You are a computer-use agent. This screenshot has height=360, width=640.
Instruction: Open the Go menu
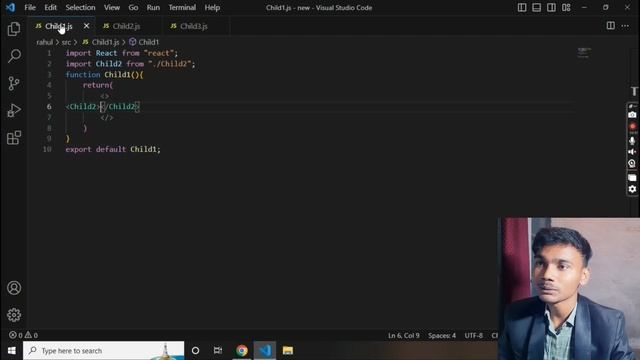(133, 7)
